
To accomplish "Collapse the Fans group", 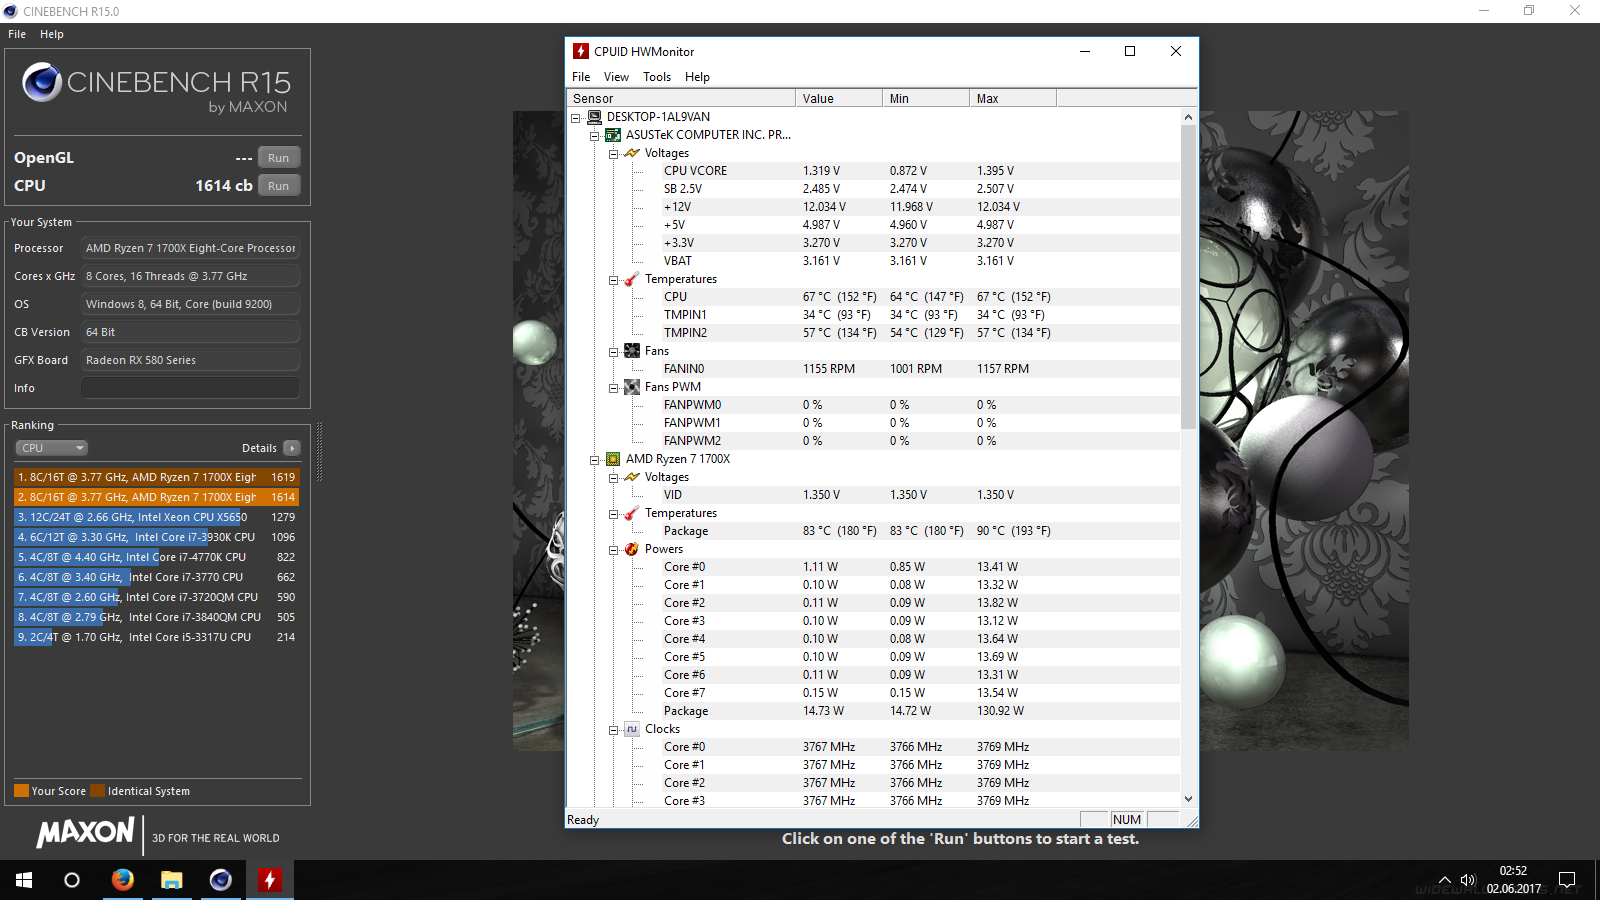I will click(x=614, y=352).
